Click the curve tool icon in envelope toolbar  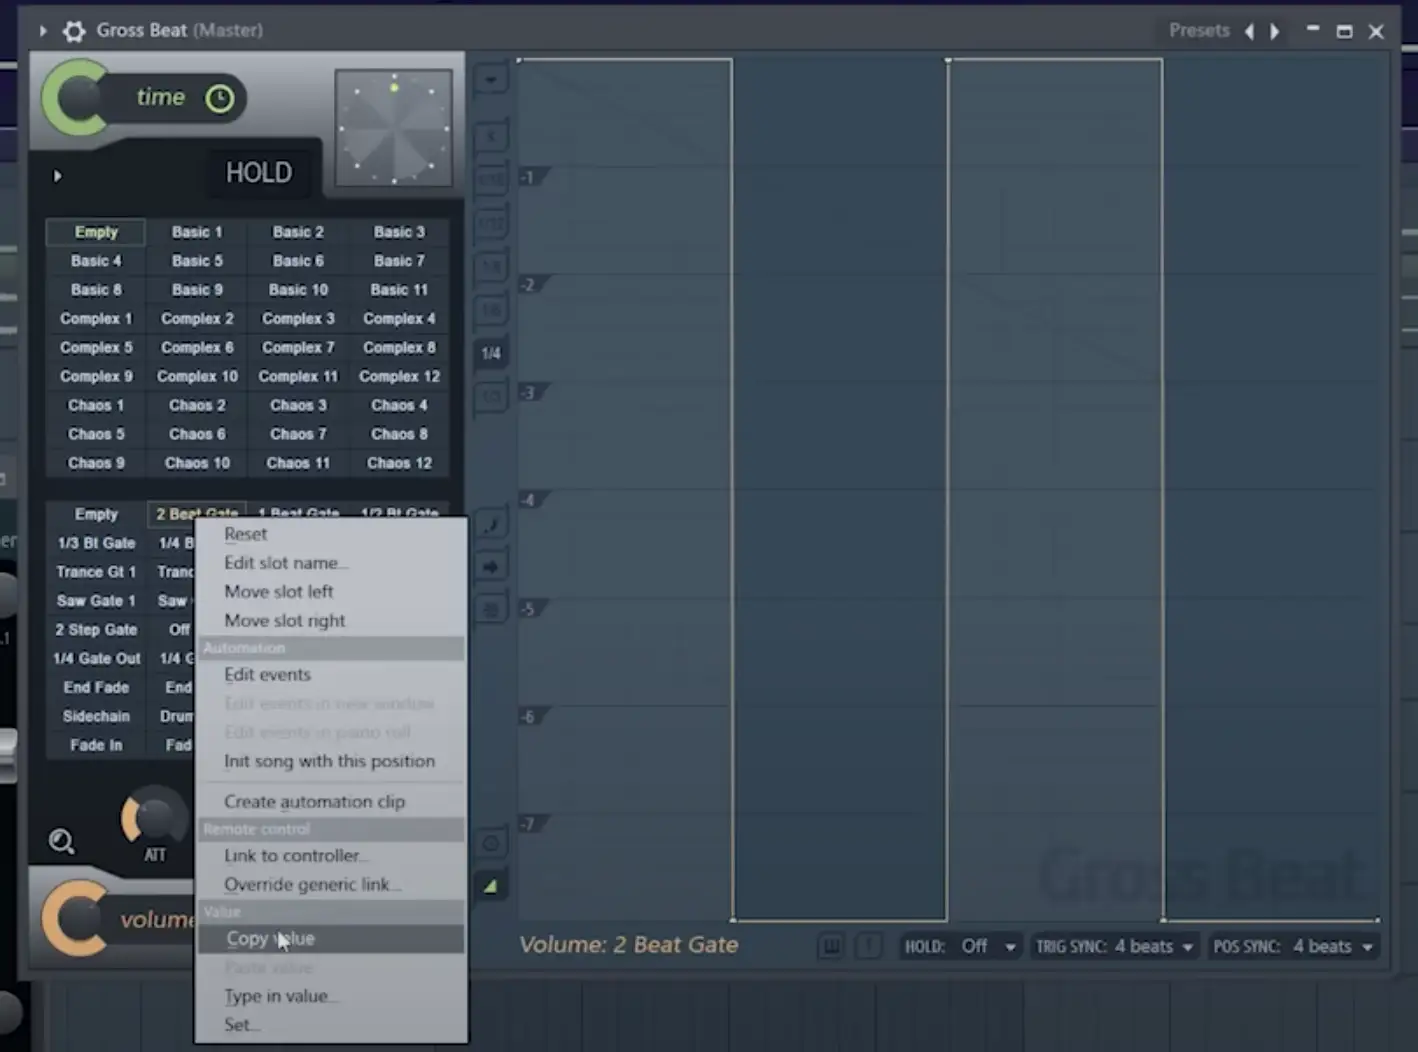tap(491, 524)
